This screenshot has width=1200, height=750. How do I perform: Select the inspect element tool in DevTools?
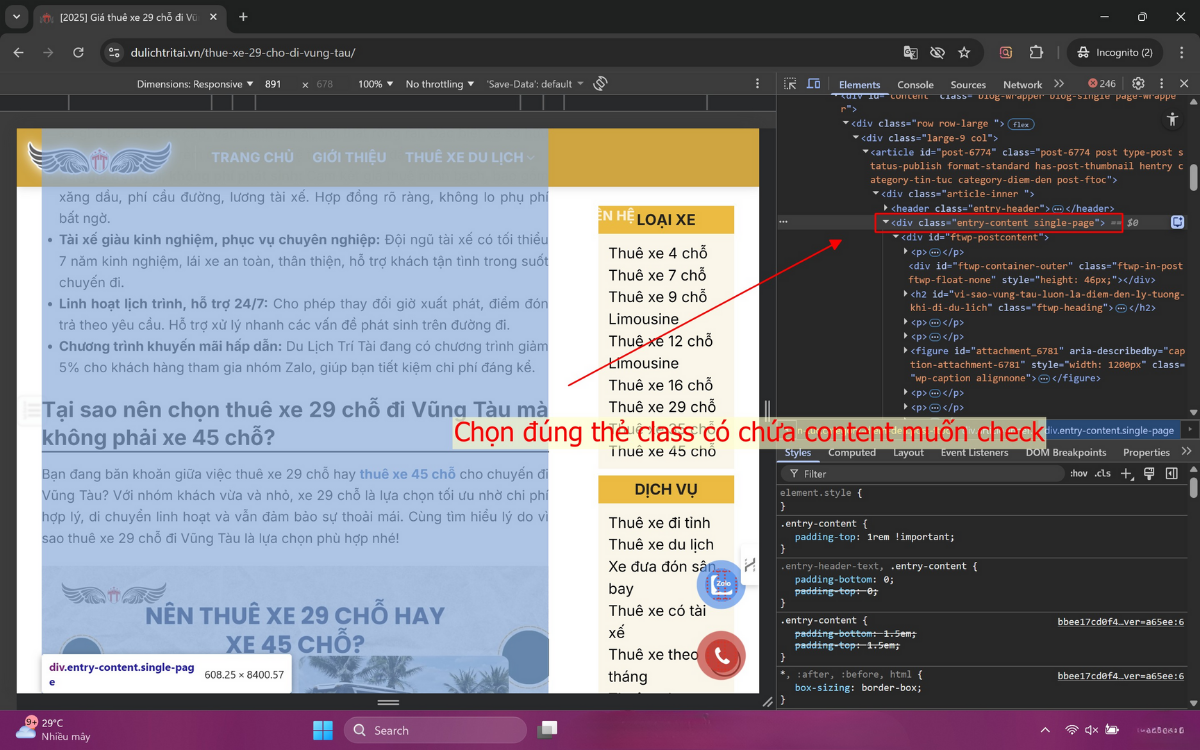pos(790,85)
